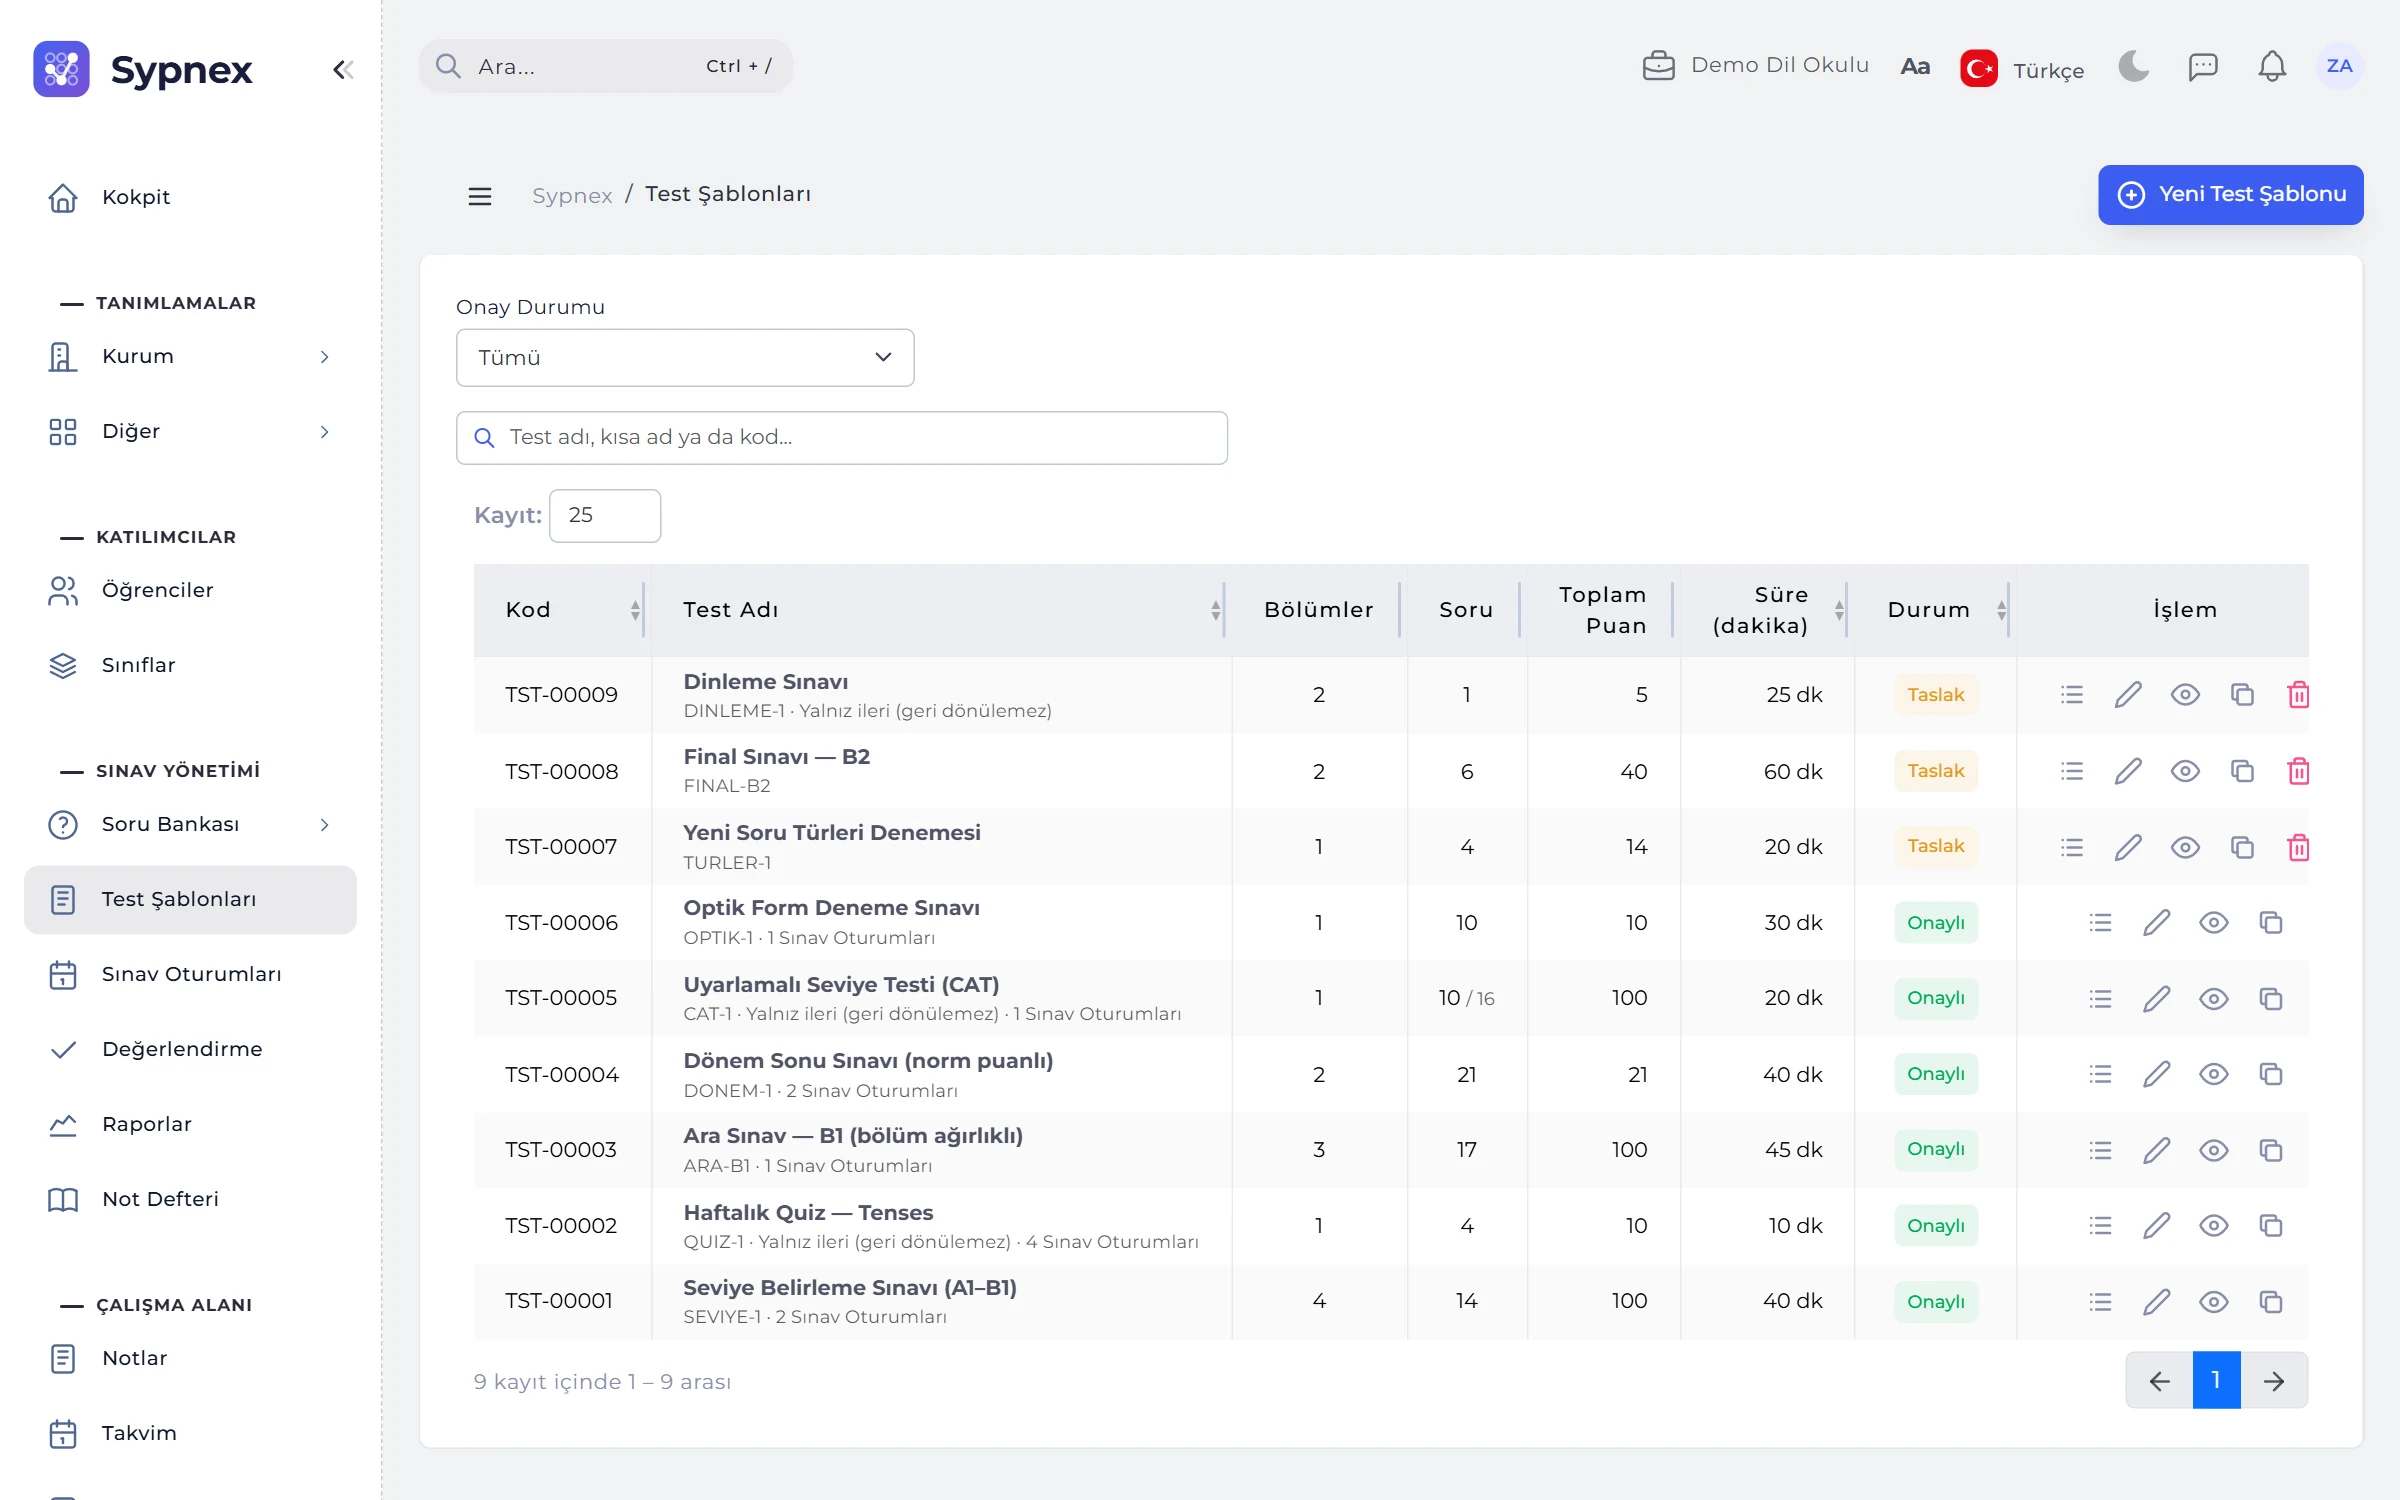Preview Haftalık Quiz — Tenses via eye icon

point(2213,1225)
